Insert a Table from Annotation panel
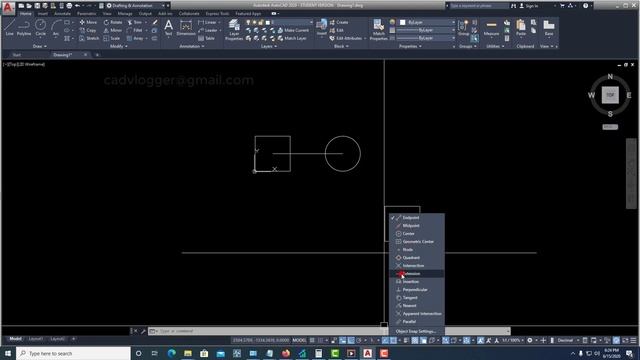This screenshot has height=360, width=640. coord(206,38)
